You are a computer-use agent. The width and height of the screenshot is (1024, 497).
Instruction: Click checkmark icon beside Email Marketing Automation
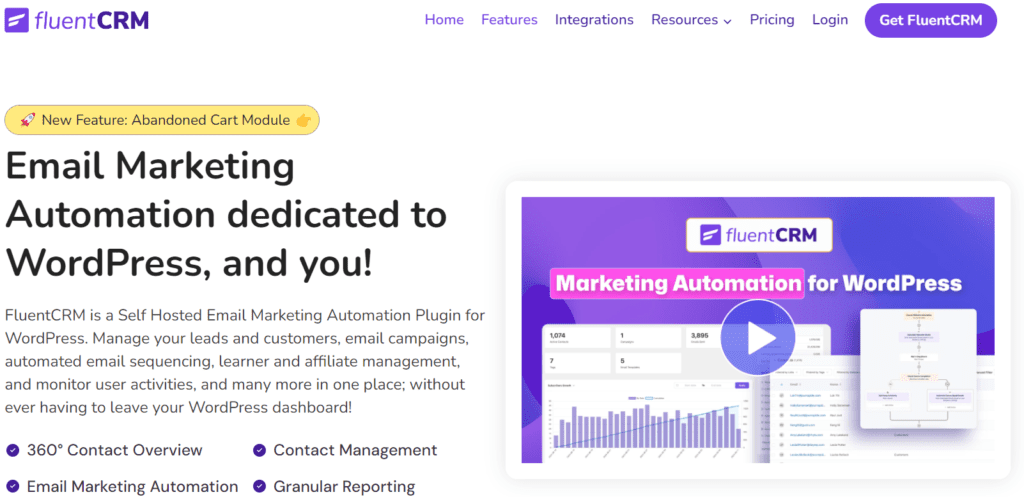pos(12,487)
